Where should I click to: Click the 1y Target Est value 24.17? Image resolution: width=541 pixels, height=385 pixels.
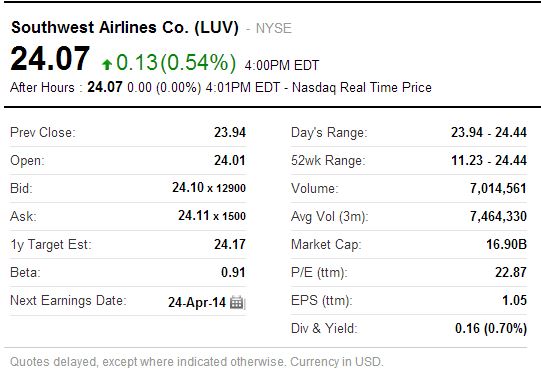coord(230,245)
